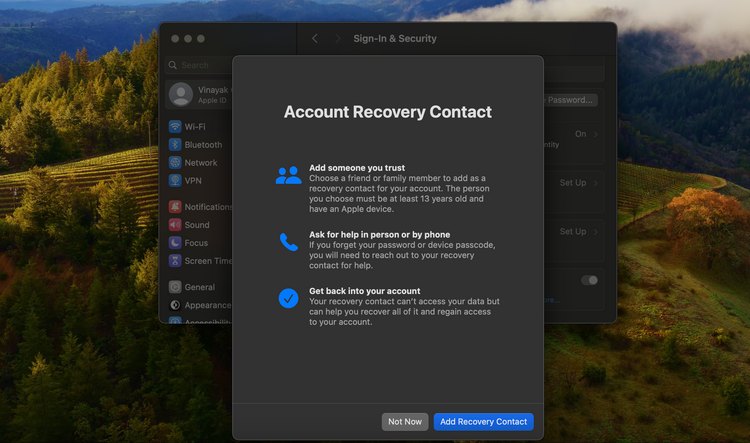Close the settings window with the first window-control dot

[175, 38]
